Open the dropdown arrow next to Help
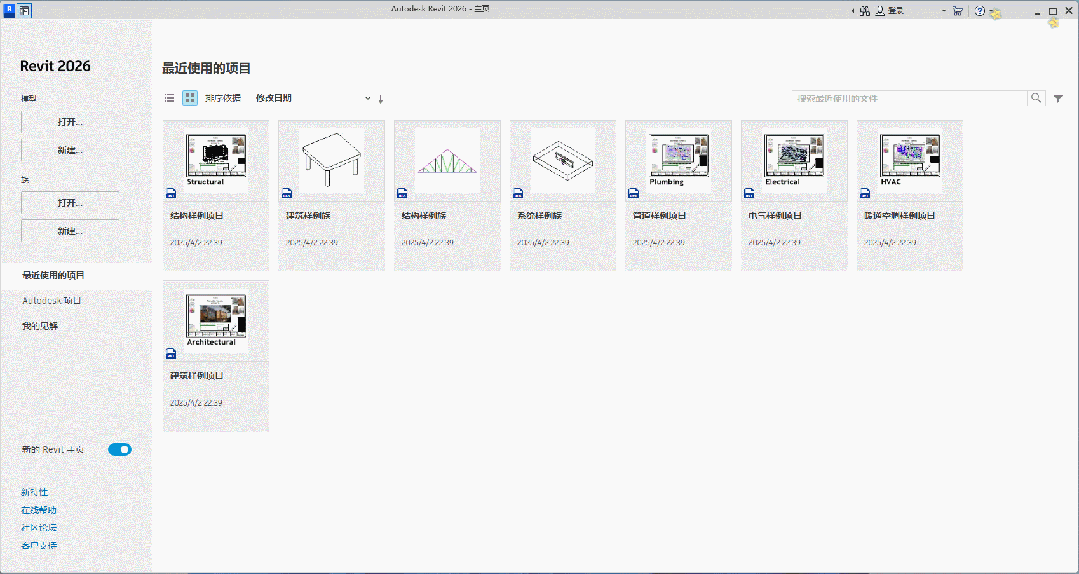The width and height of the screenshot is (1079, 574). coord(993,12)
